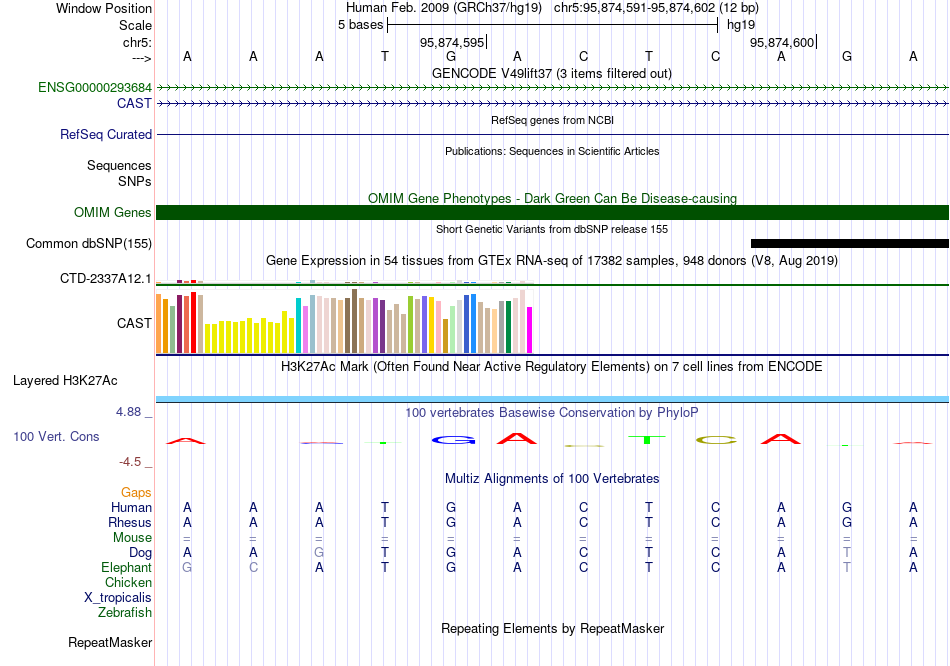Viewport: 950px width, 666px height.
Task: Open Multiz Alignments of 100 Vertebrates title
Action: click(x=552, y=479)
